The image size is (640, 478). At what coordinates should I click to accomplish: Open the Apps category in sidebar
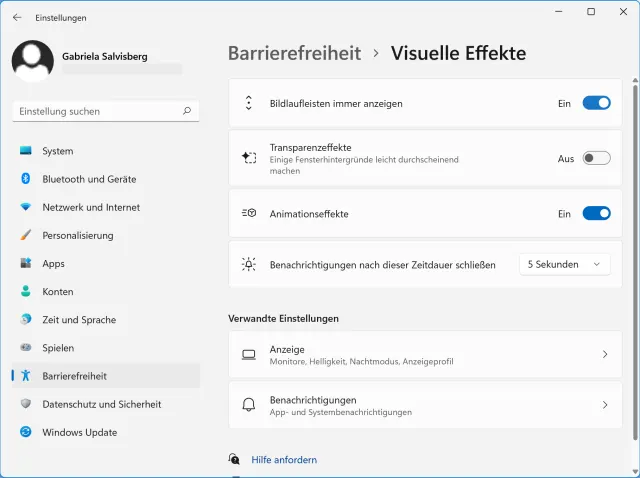pos(53,264)
